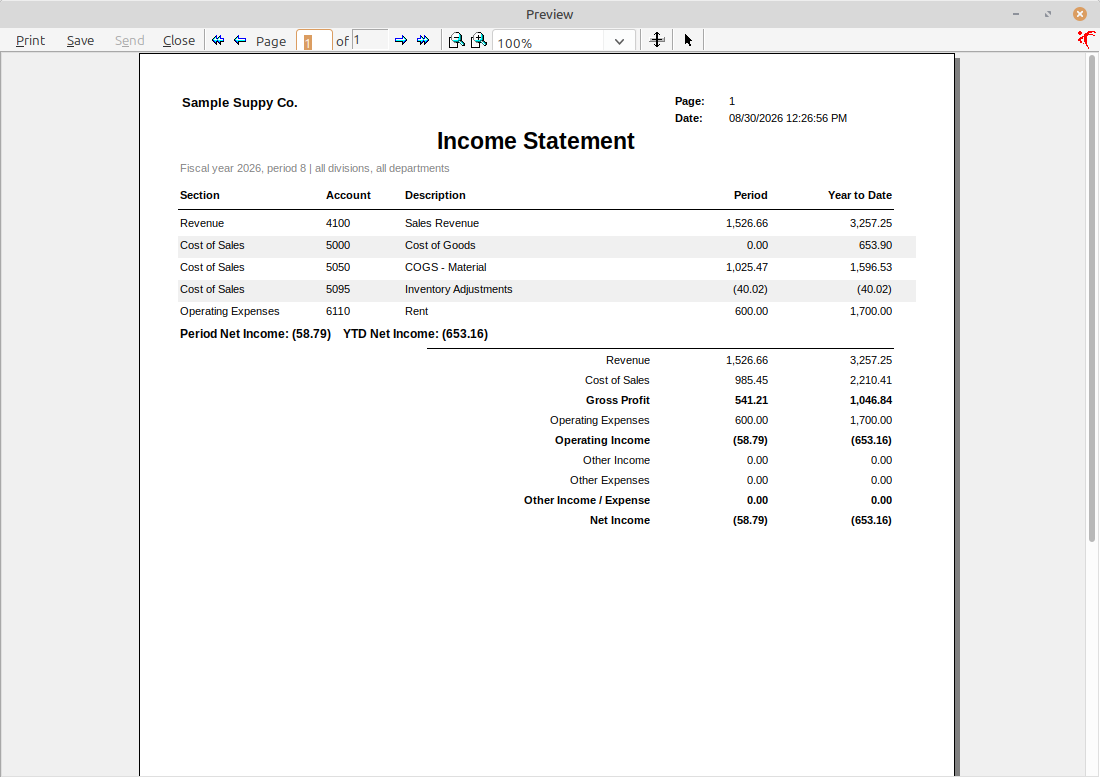Image resolution: width=1100 pixels, height=778 pixels.
Task: Go to first page arrow icon
Action: click(x=218, y=40)
